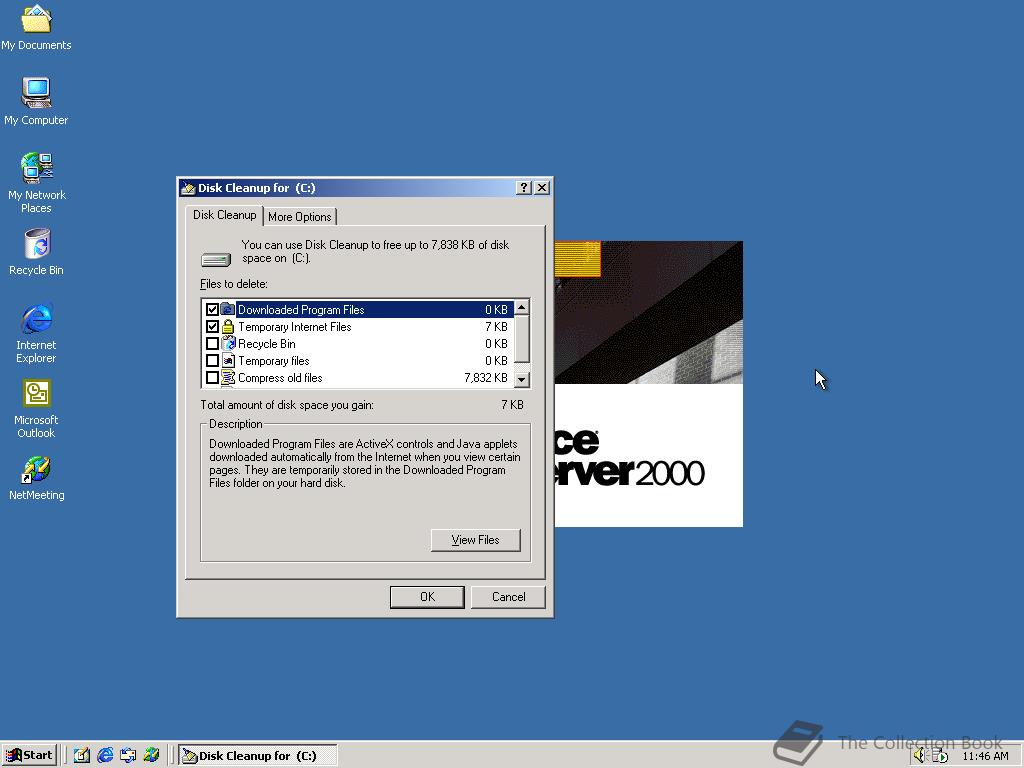Screen dimensions: 1024x768
Task: Click the Disk Cleanup title bar icon
Action: pos(189,188)
